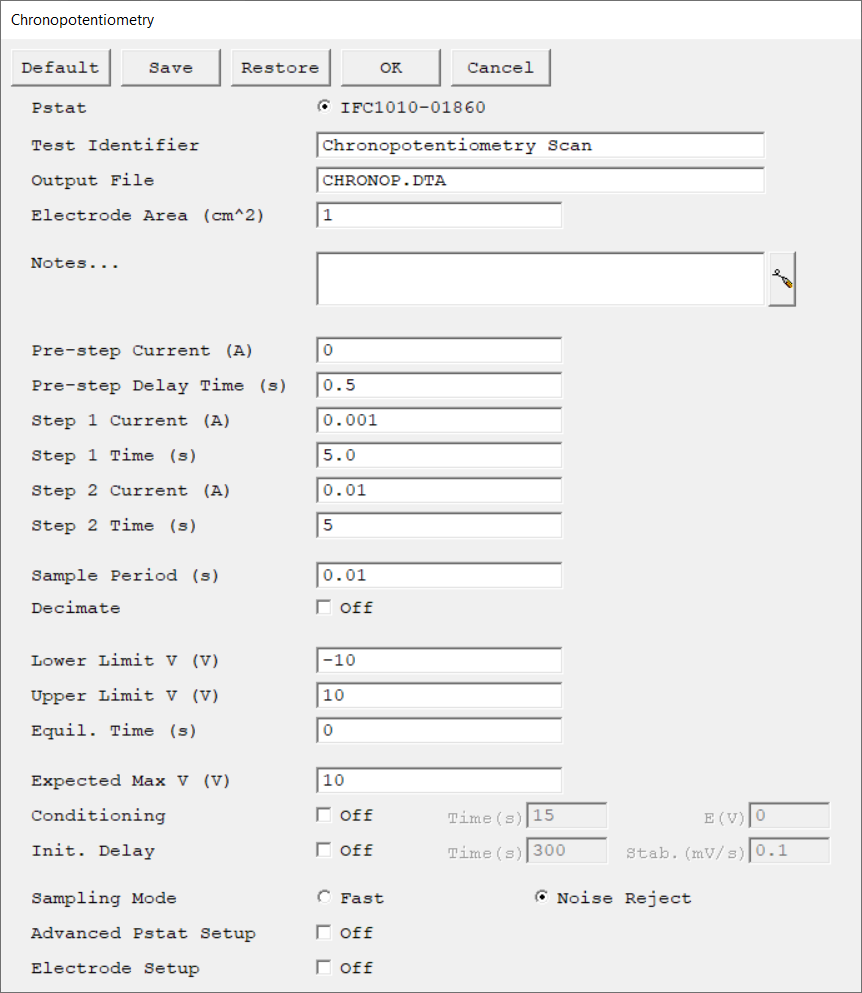The image size is (862, 993).
Task: Confirm settings with the OK button
Action: (x=390, y=68)
